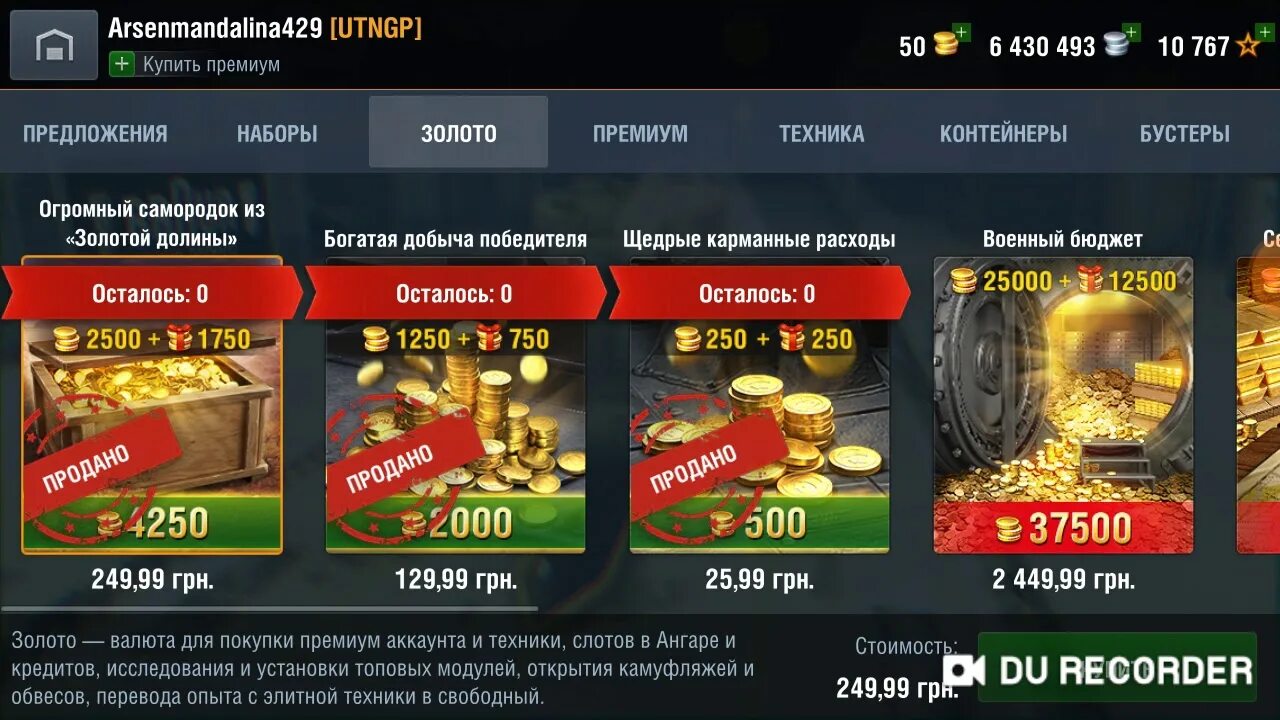
Task: Tap the DU Recorder camera icon
Action: point(964,669)
